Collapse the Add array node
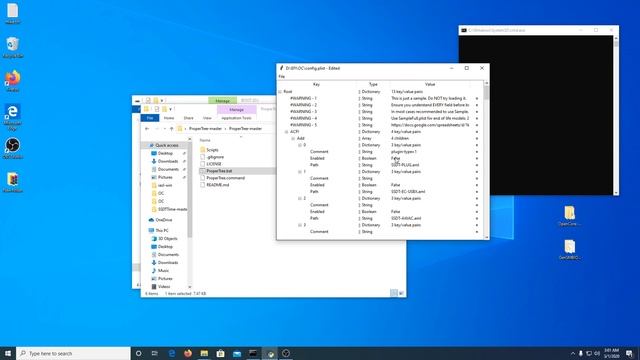The width and height of the screenshot is (640, 360). [293, 138]
